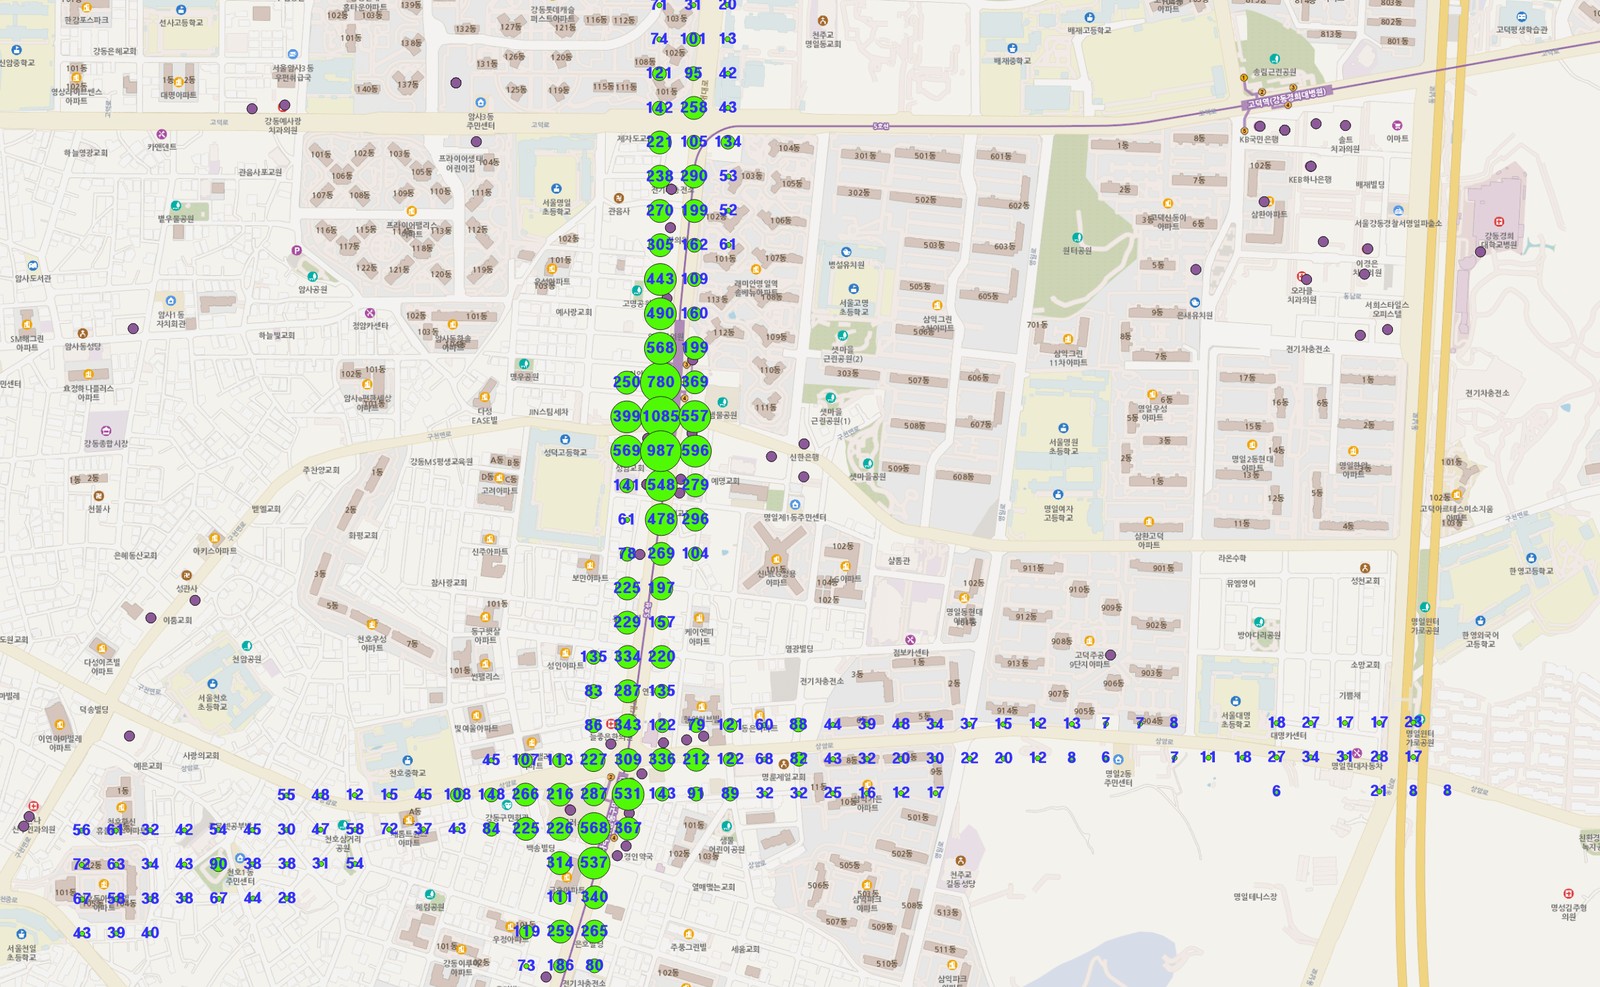Select the green bubble labeled 531
This screenshot has width=1600, height=987.
pos(627,794)
